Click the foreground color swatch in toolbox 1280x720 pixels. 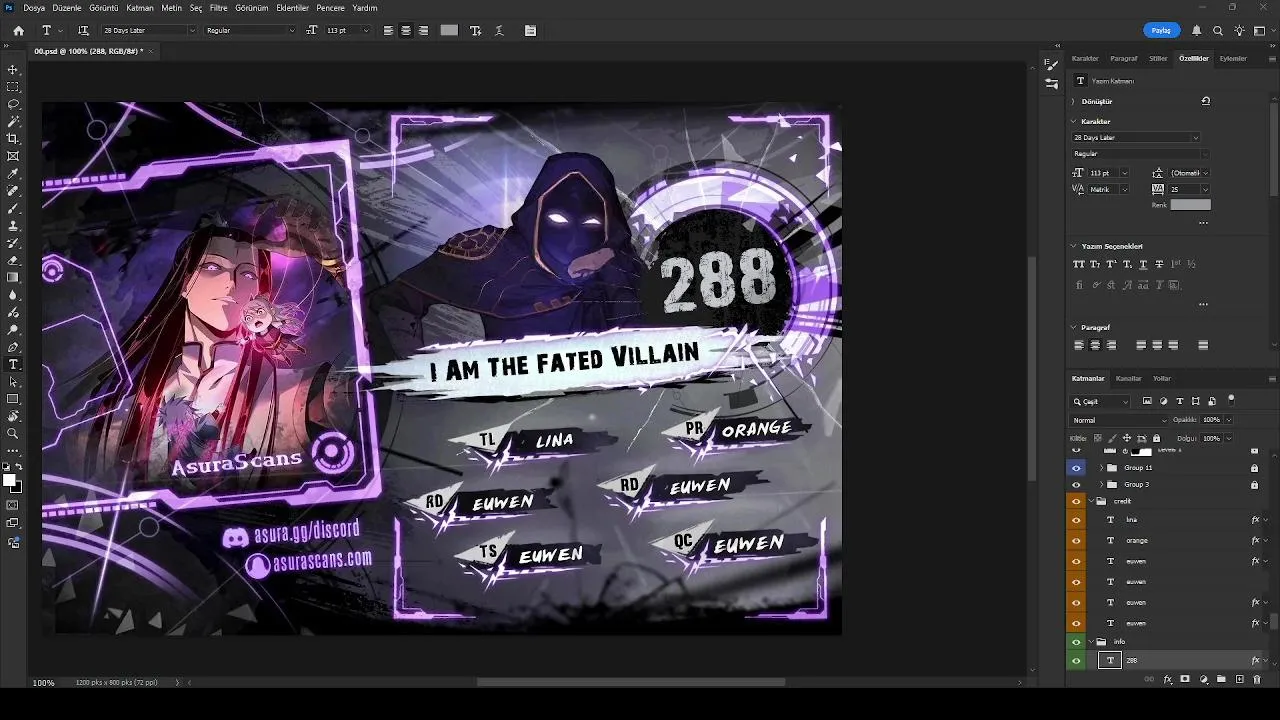(x=10, y=481)
